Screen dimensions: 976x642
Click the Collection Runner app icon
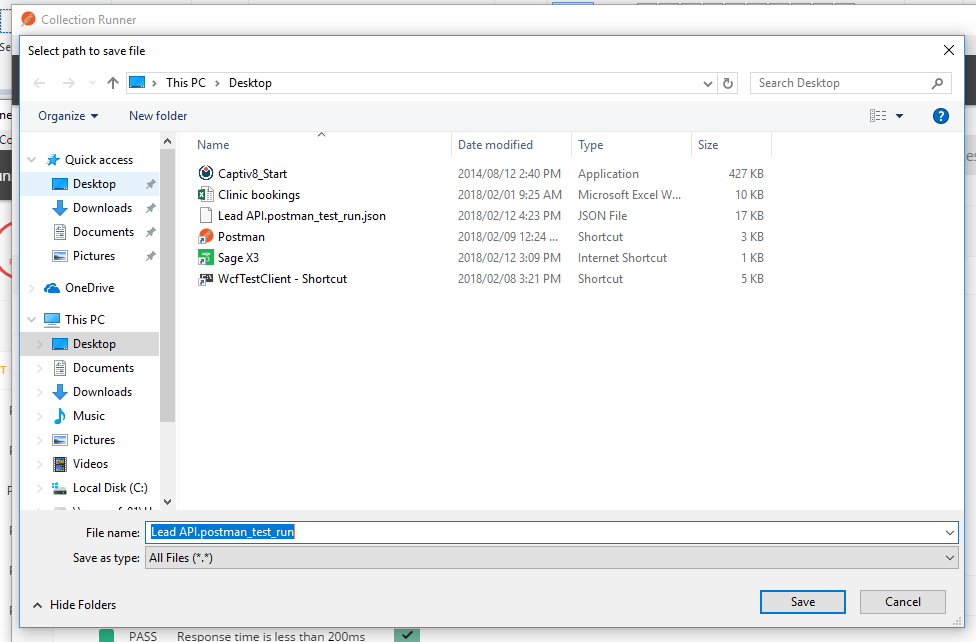pos(28,18)
